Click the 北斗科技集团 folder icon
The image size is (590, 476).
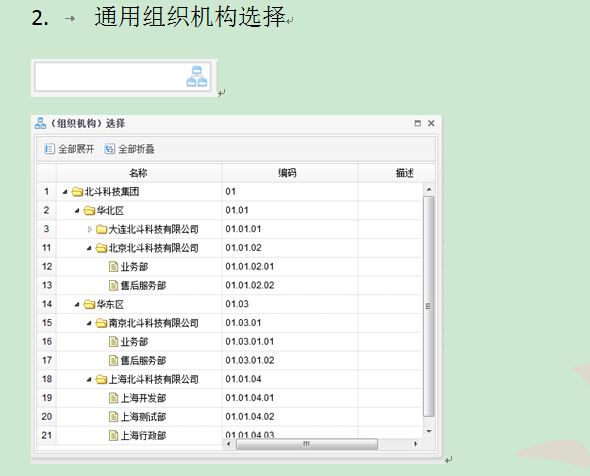point(77,192)
